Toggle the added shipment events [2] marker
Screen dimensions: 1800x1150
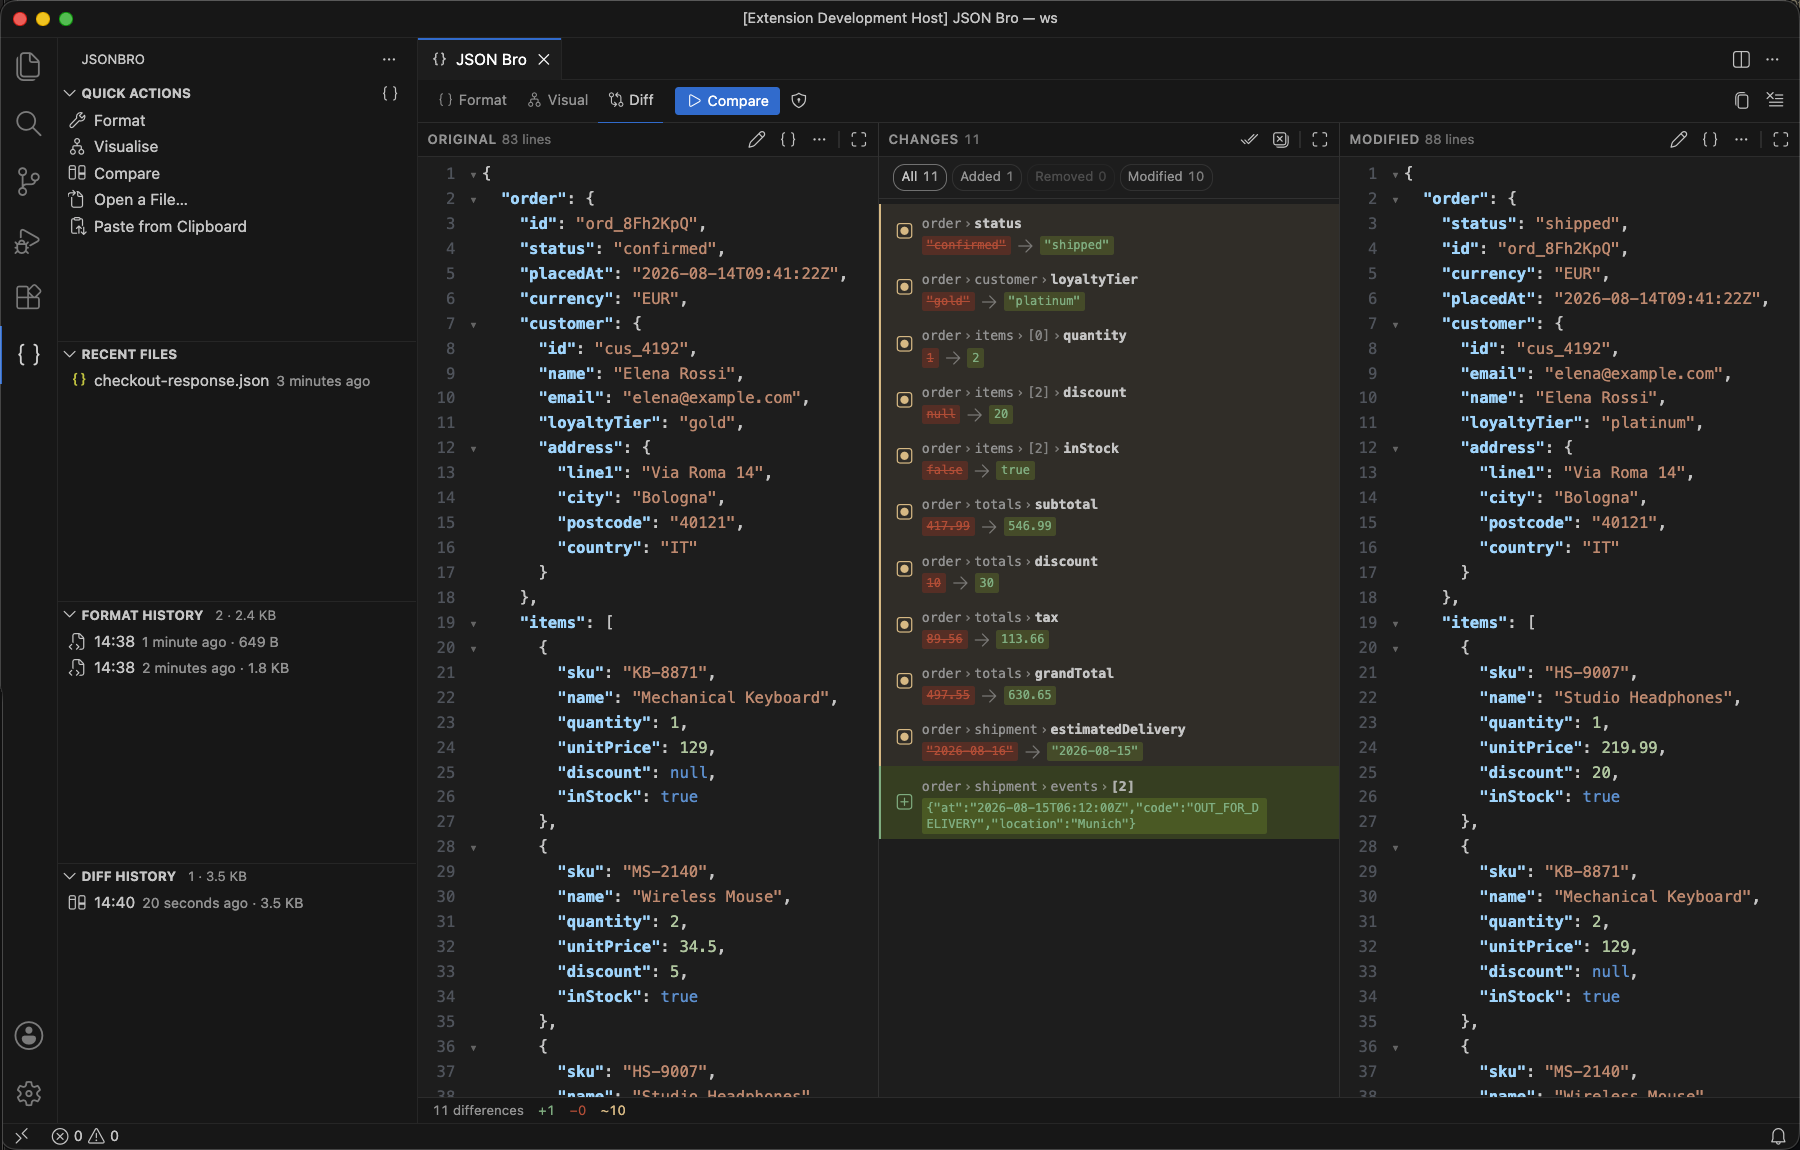click(904, 802)
